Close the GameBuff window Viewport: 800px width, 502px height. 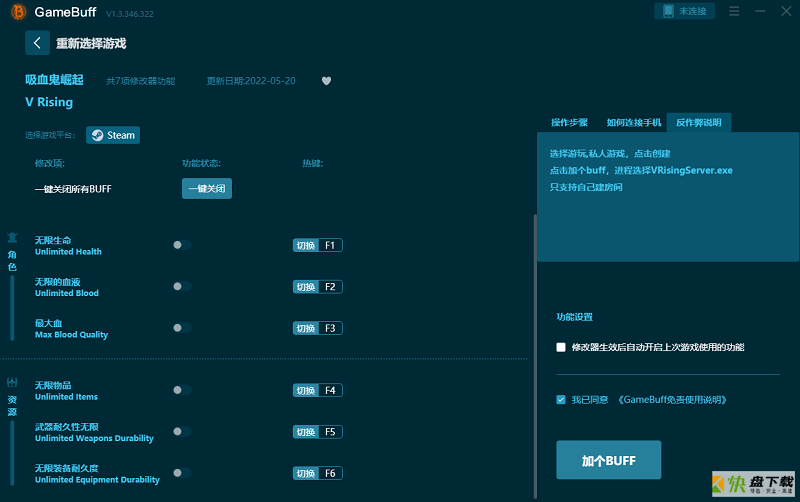click(786, 11)
